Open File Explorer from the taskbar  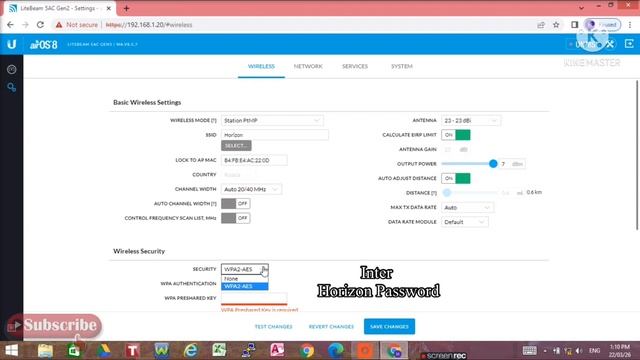click(x=45, y=351)
